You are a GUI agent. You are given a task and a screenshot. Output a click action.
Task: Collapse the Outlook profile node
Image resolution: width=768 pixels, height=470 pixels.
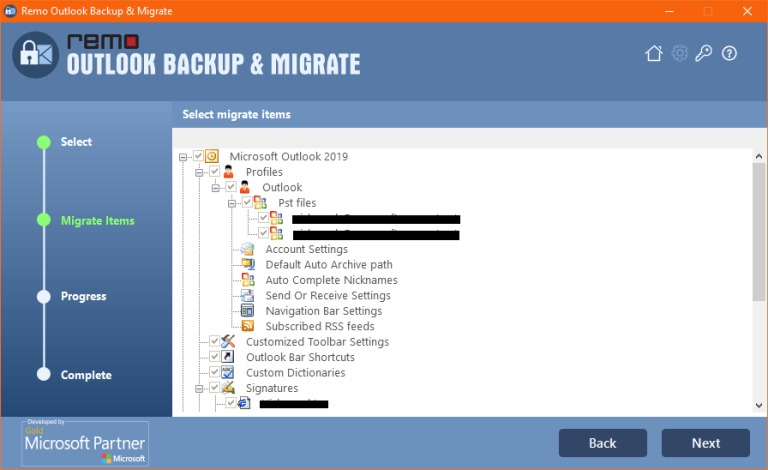coord(215,188)
